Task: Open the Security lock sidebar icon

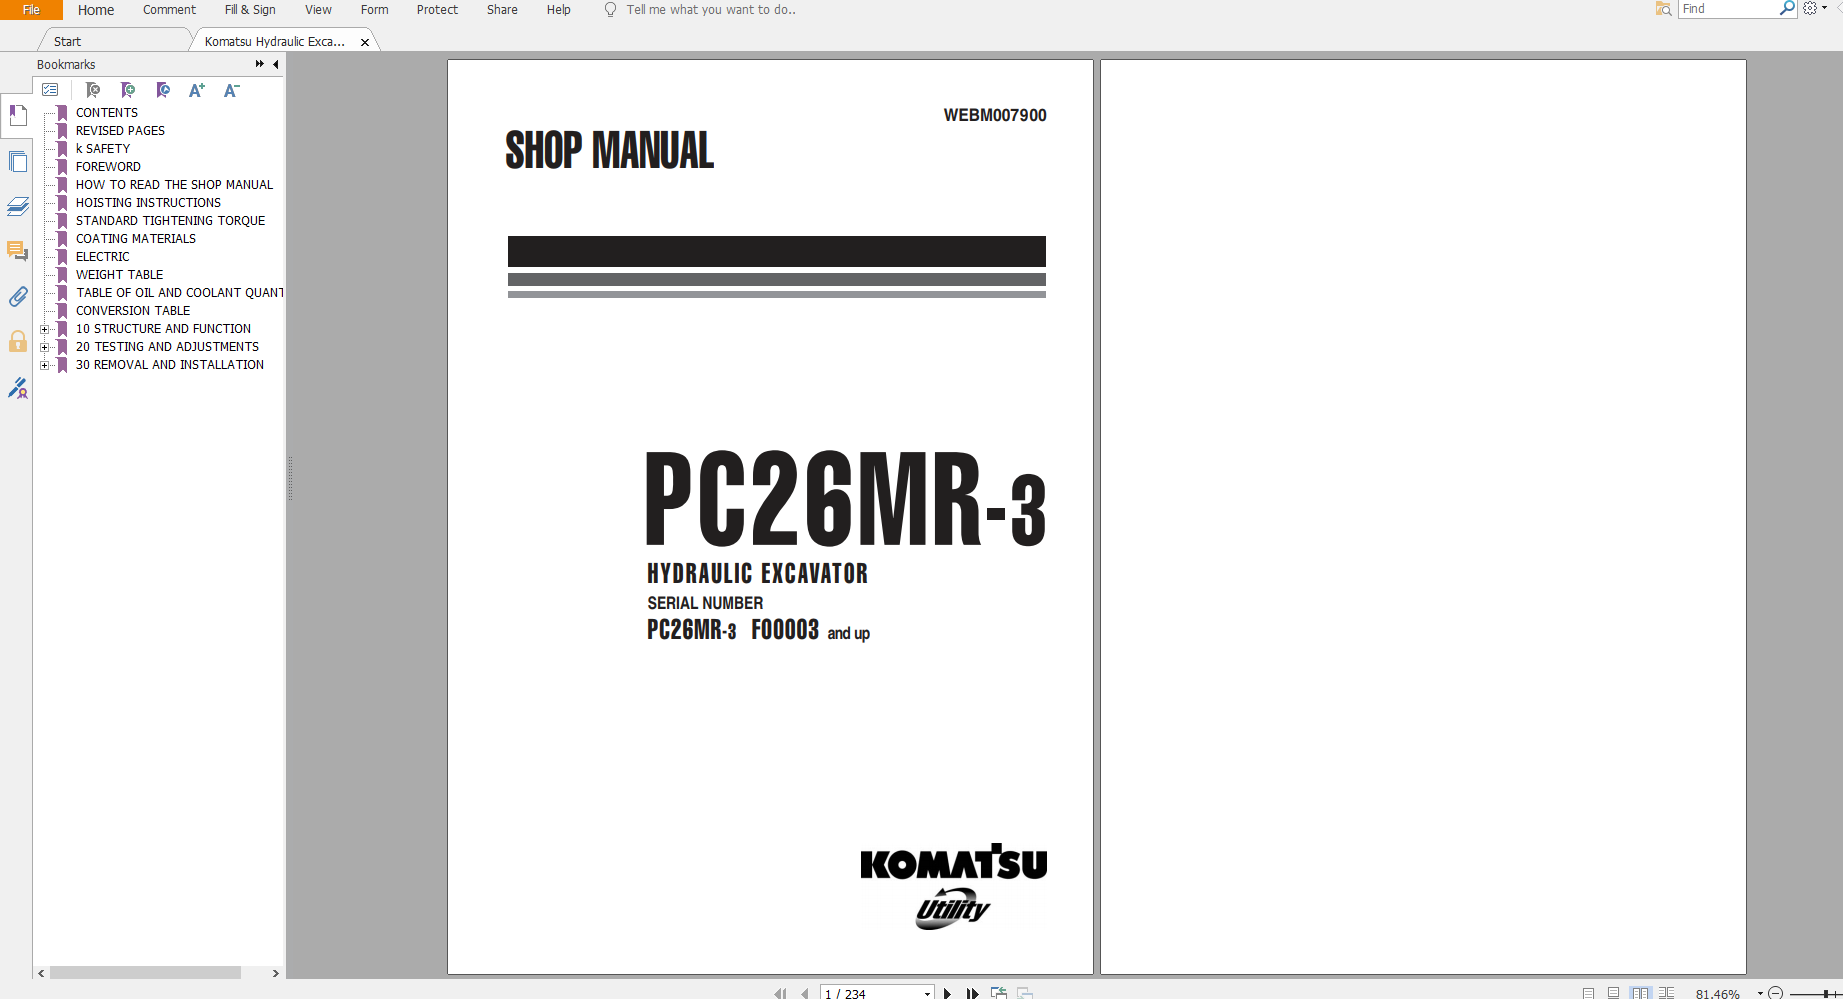Action: [18, 341]
